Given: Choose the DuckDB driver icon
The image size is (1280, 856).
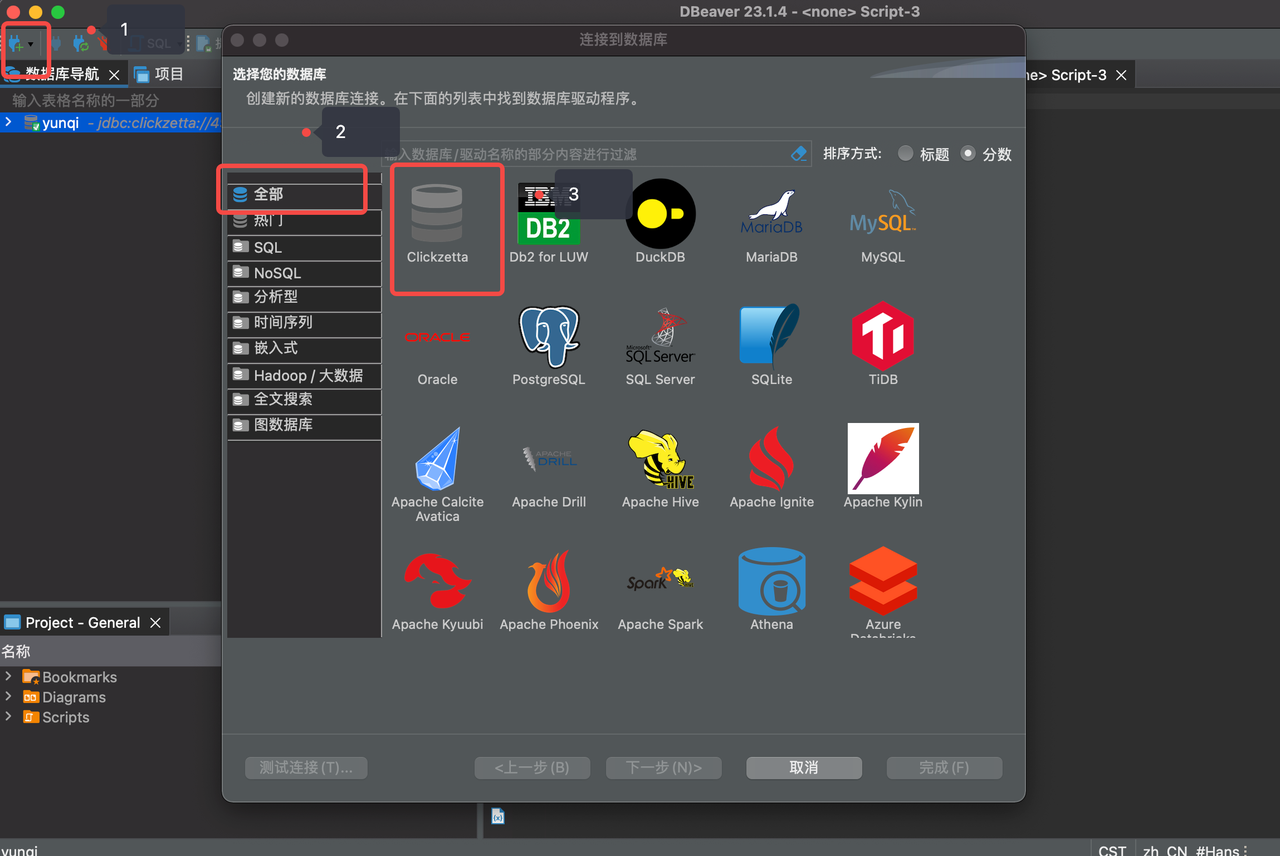Looking at the screenshot, I should [x=660, y=215].
